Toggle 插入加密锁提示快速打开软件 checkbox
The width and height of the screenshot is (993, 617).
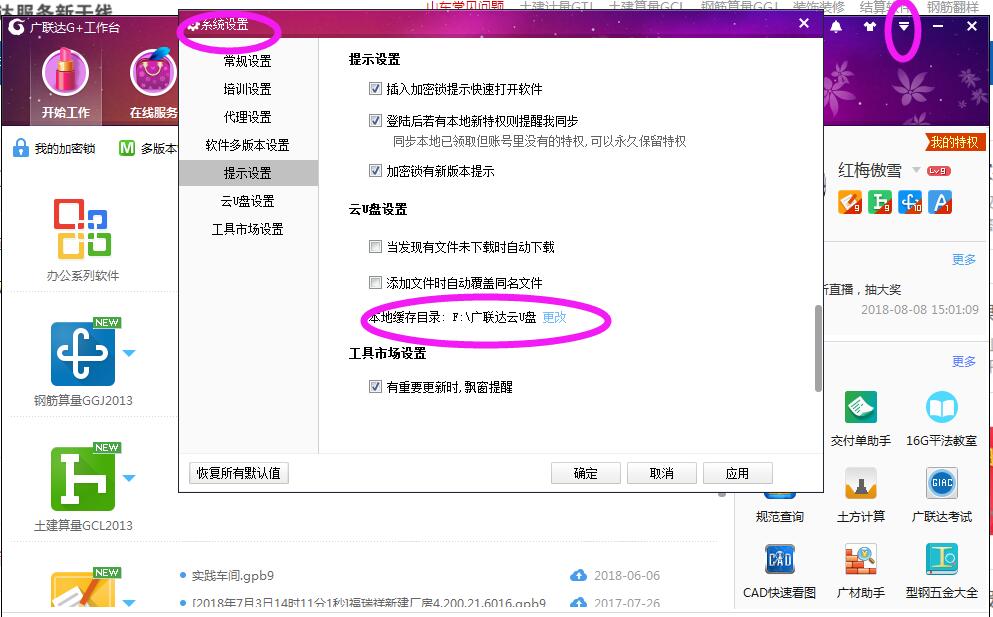375,89
